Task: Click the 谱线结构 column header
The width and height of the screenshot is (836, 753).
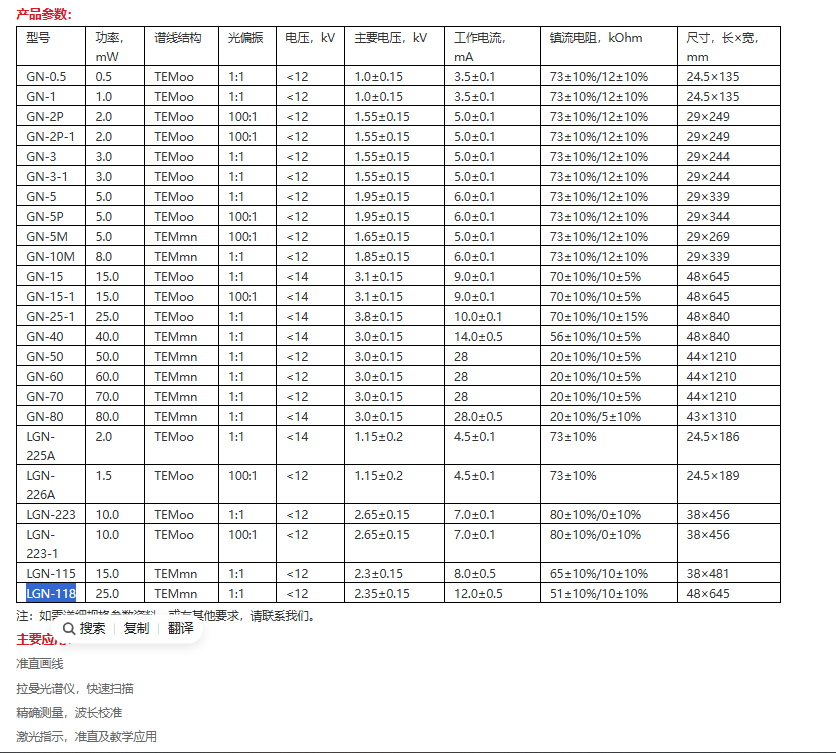Action: click(177, 38)
